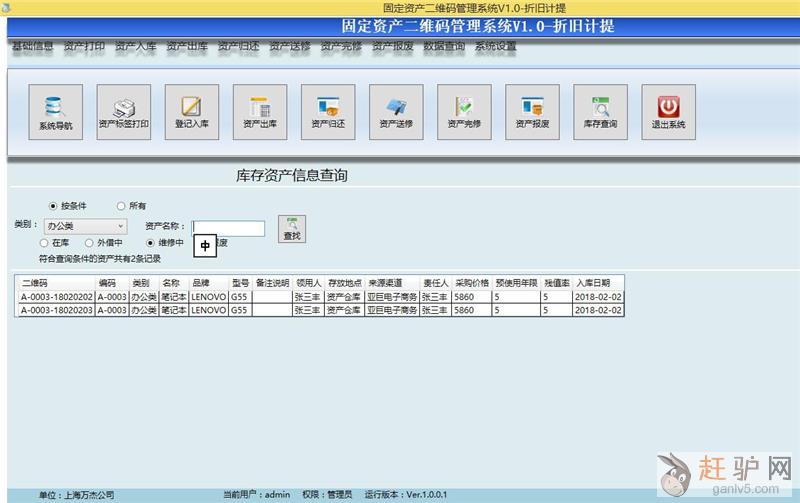This screenshot has height=503, width=800.
Task: Choose the 外借中 status radio button
Action: click(89, 243)
